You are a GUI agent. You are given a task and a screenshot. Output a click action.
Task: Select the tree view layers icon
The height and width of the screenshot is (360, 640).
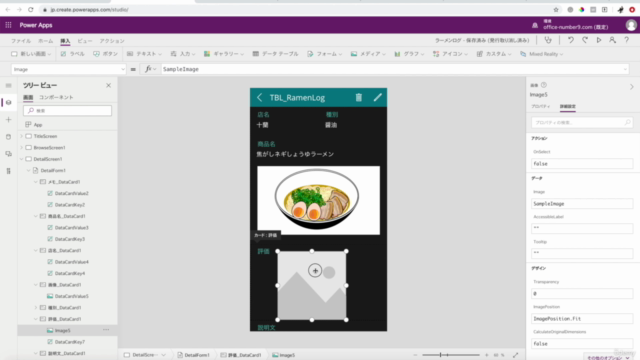(x=9, y=102)
